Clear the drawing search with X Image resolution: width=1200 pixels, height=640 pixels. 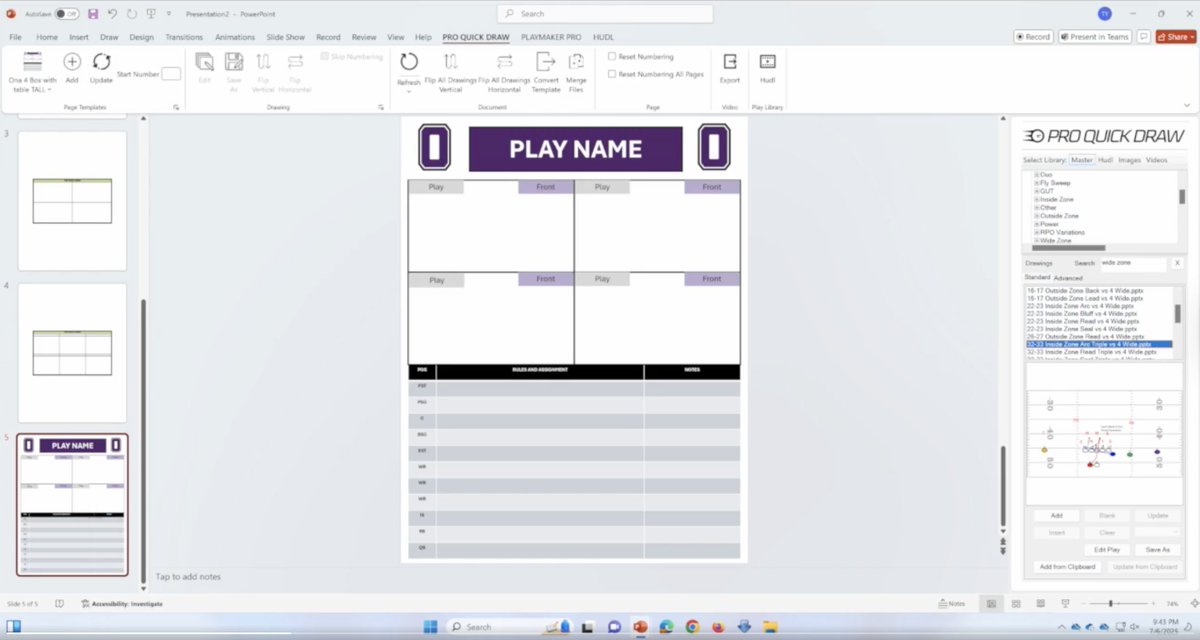pos(1177,264)
